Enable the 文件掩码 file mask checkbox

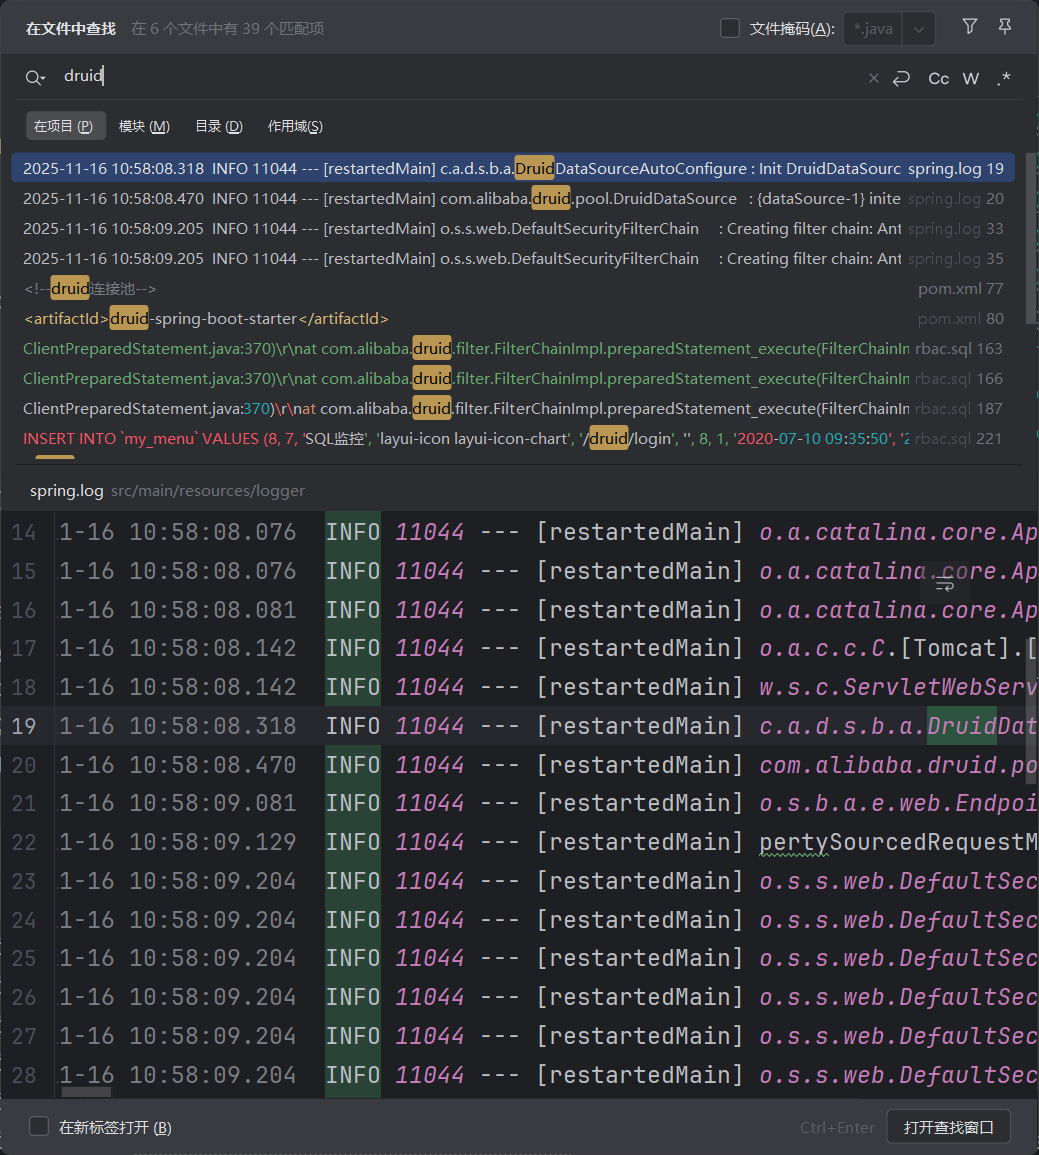[730, 28]
